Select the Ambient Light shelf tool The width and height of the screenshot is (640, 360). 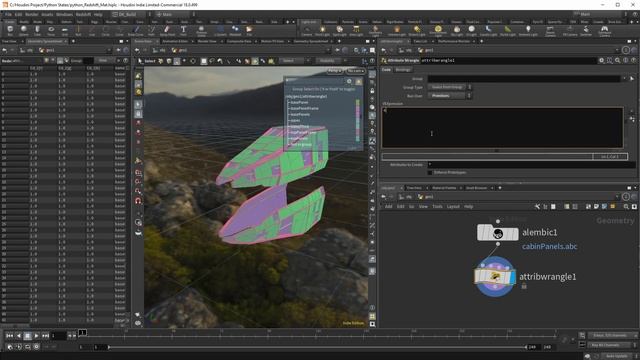click(528, 30)
